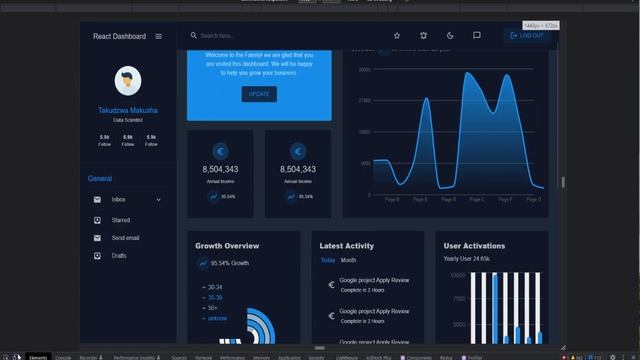Click the Inbox envelope icon
Screen dimensions: 640x360
(x=97, y=200)
